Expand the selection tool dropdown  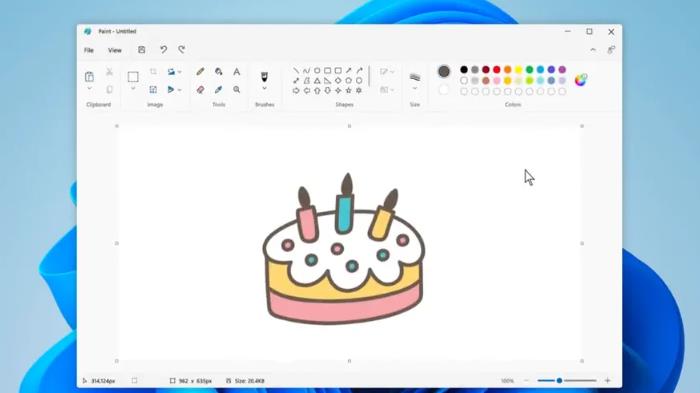[x=133, y=88]
